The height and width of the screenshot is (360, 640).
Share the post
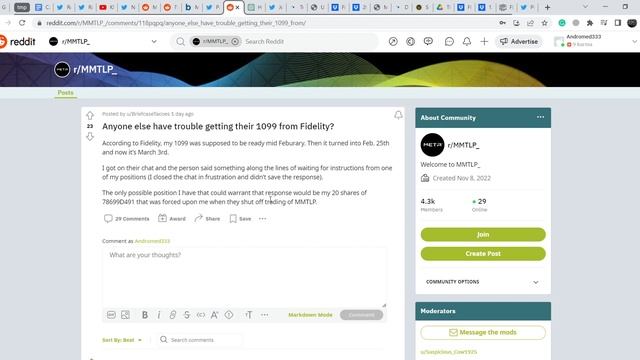tap(207, 219)
